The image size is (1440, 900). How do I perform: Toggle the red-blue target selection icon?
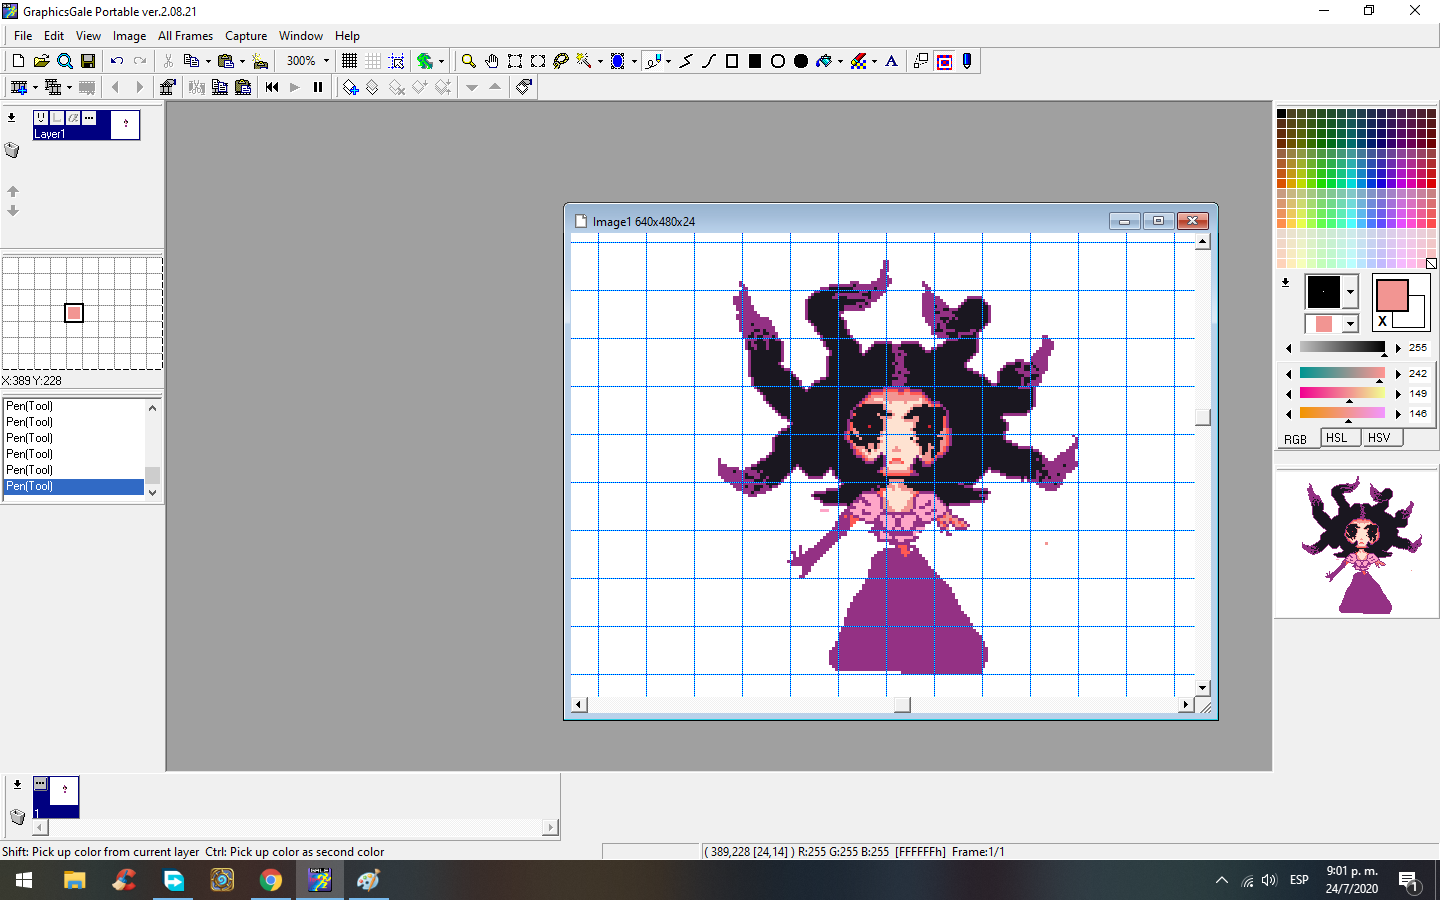[944, 61]
